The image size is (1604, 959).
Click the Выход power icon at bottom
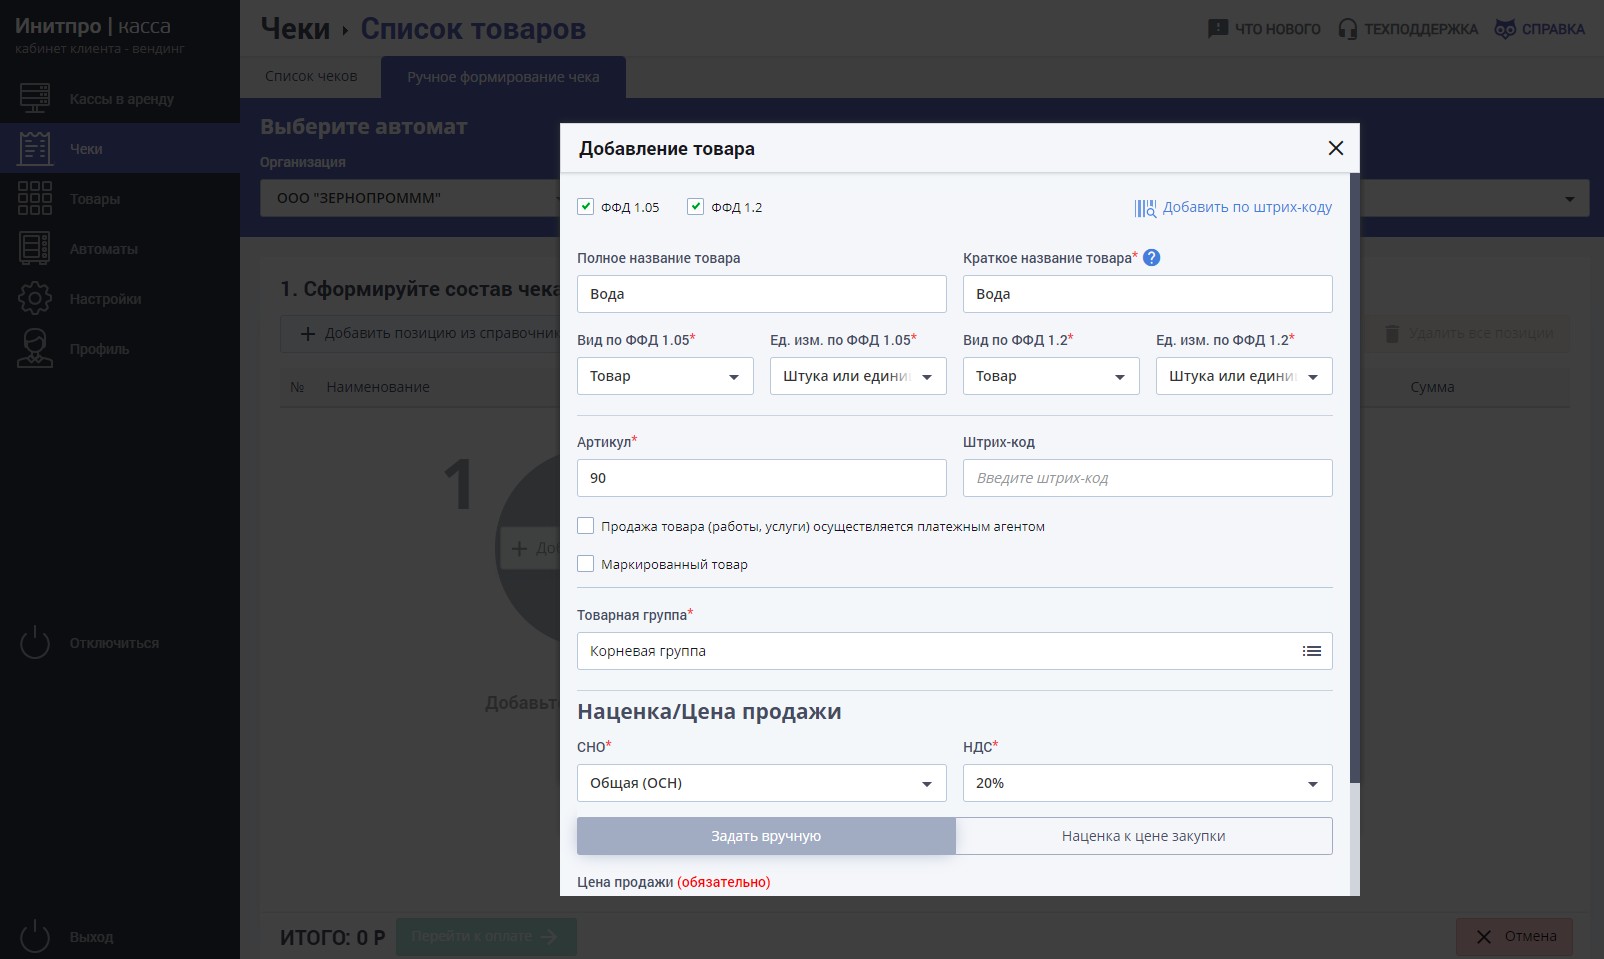tap(34, 936)
